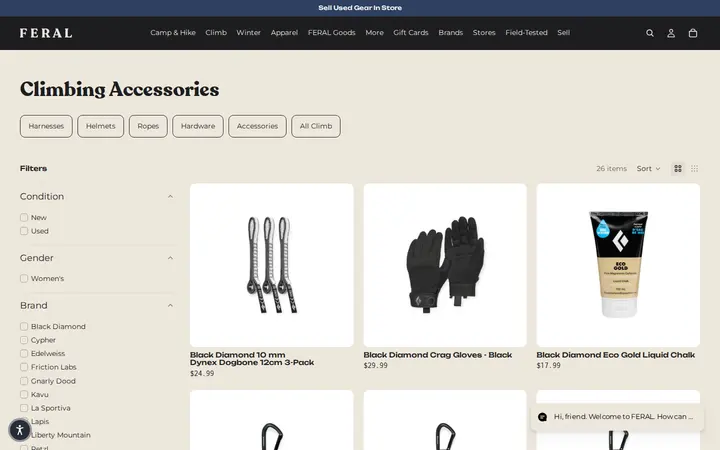Open the Sell menu item
The width and height of the screenshot is (720, 450).
[x=563, y=33]
